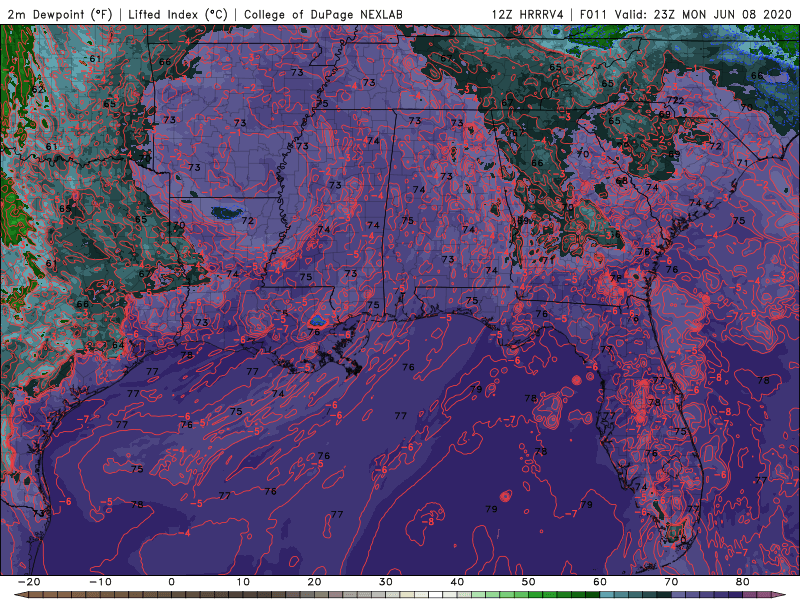Click the "Lifted Index (°C)" header label
The image size is (800, 600).
click(178, 14)
